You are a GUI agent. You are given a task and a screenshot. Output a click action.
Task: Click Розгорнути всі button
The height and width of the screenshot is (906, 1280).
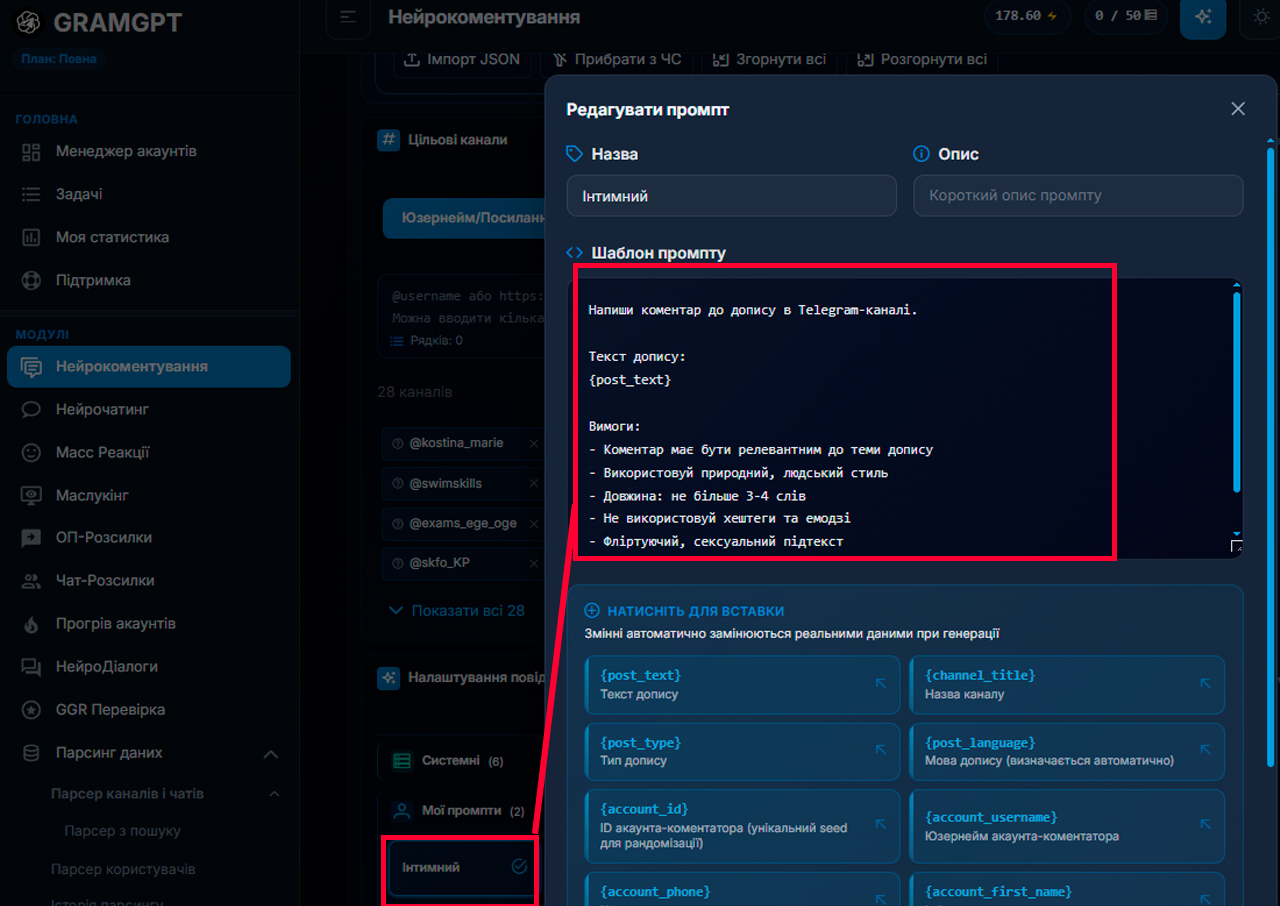point(922,59)
